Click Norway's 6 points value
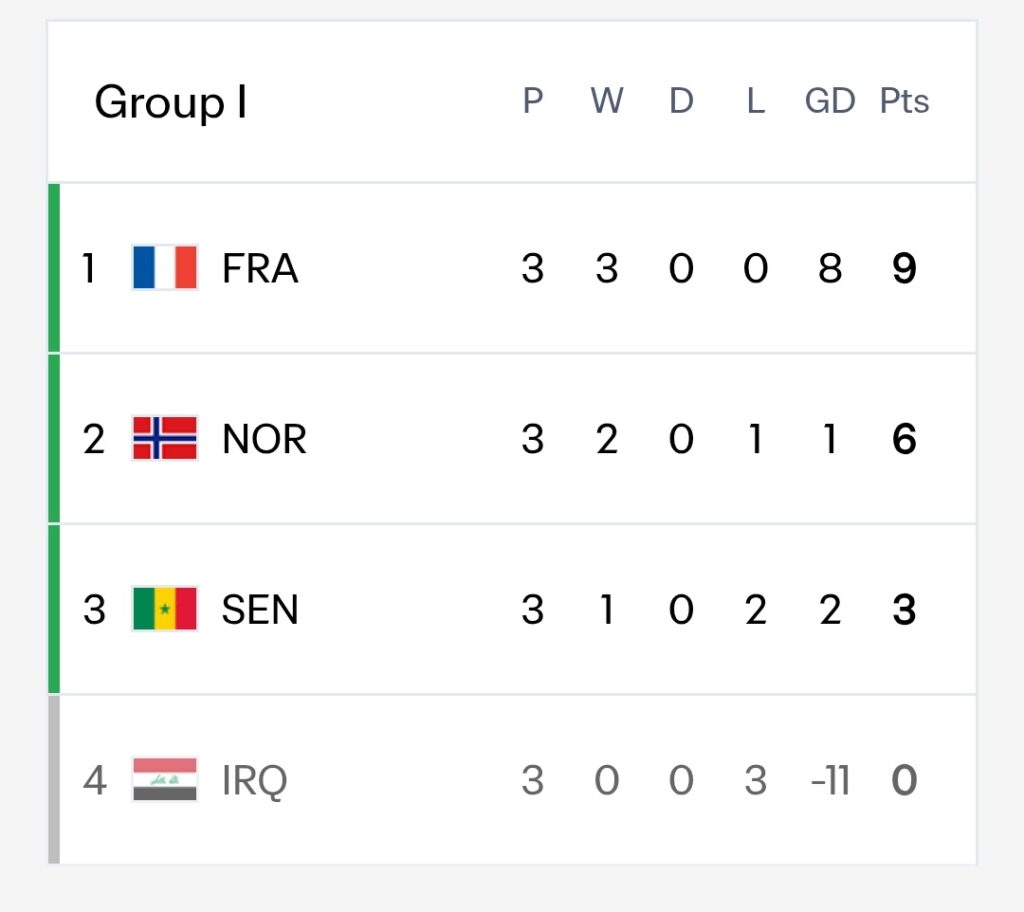 (x=904, y=439)
